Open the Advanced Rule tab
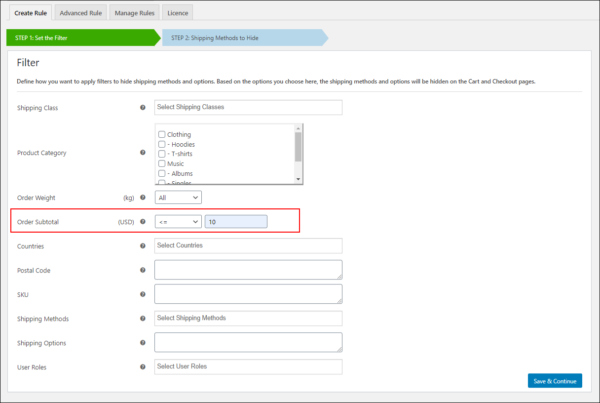Image resolution: width=600 pixels, height=403 pixels. (x=81, y=13)
